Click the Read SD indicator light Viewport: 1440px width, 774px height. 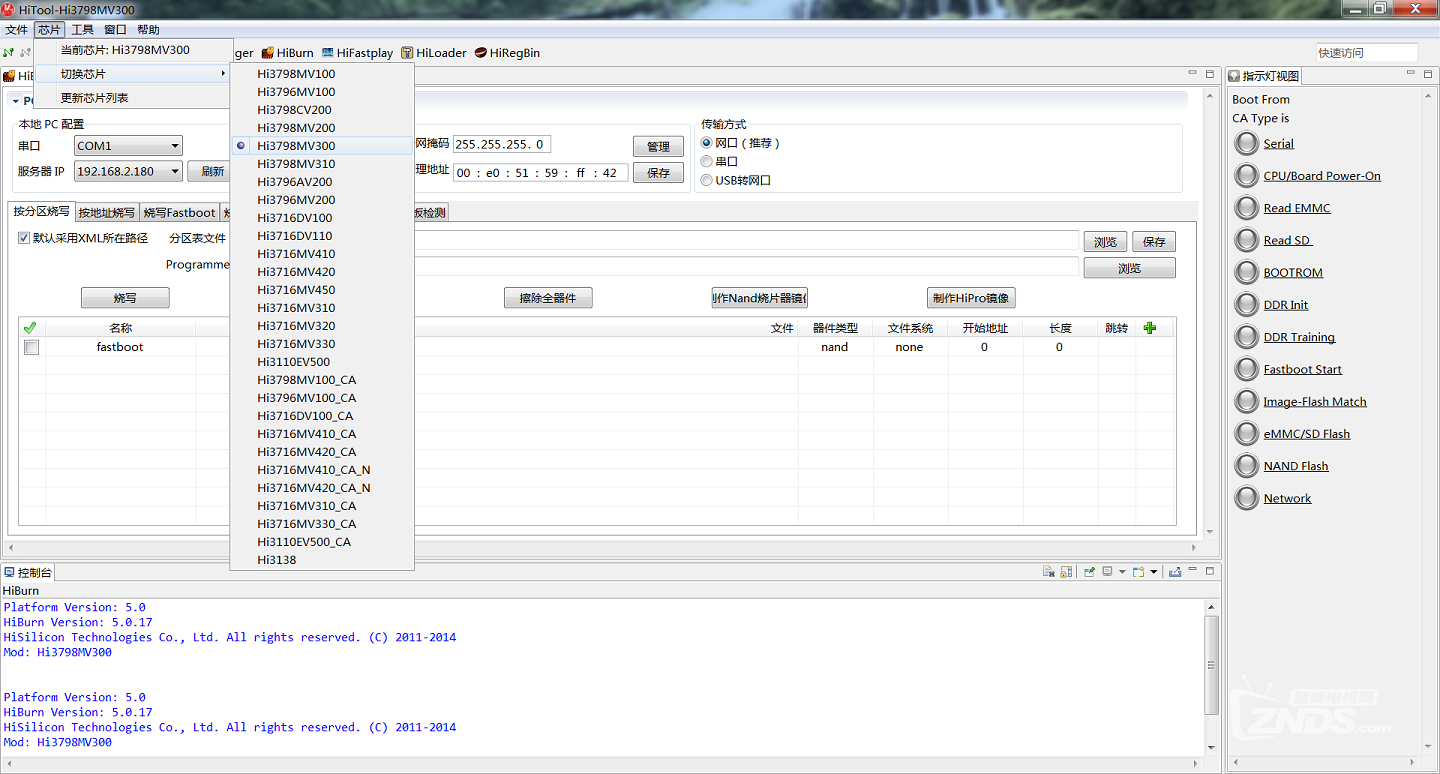1246,240
